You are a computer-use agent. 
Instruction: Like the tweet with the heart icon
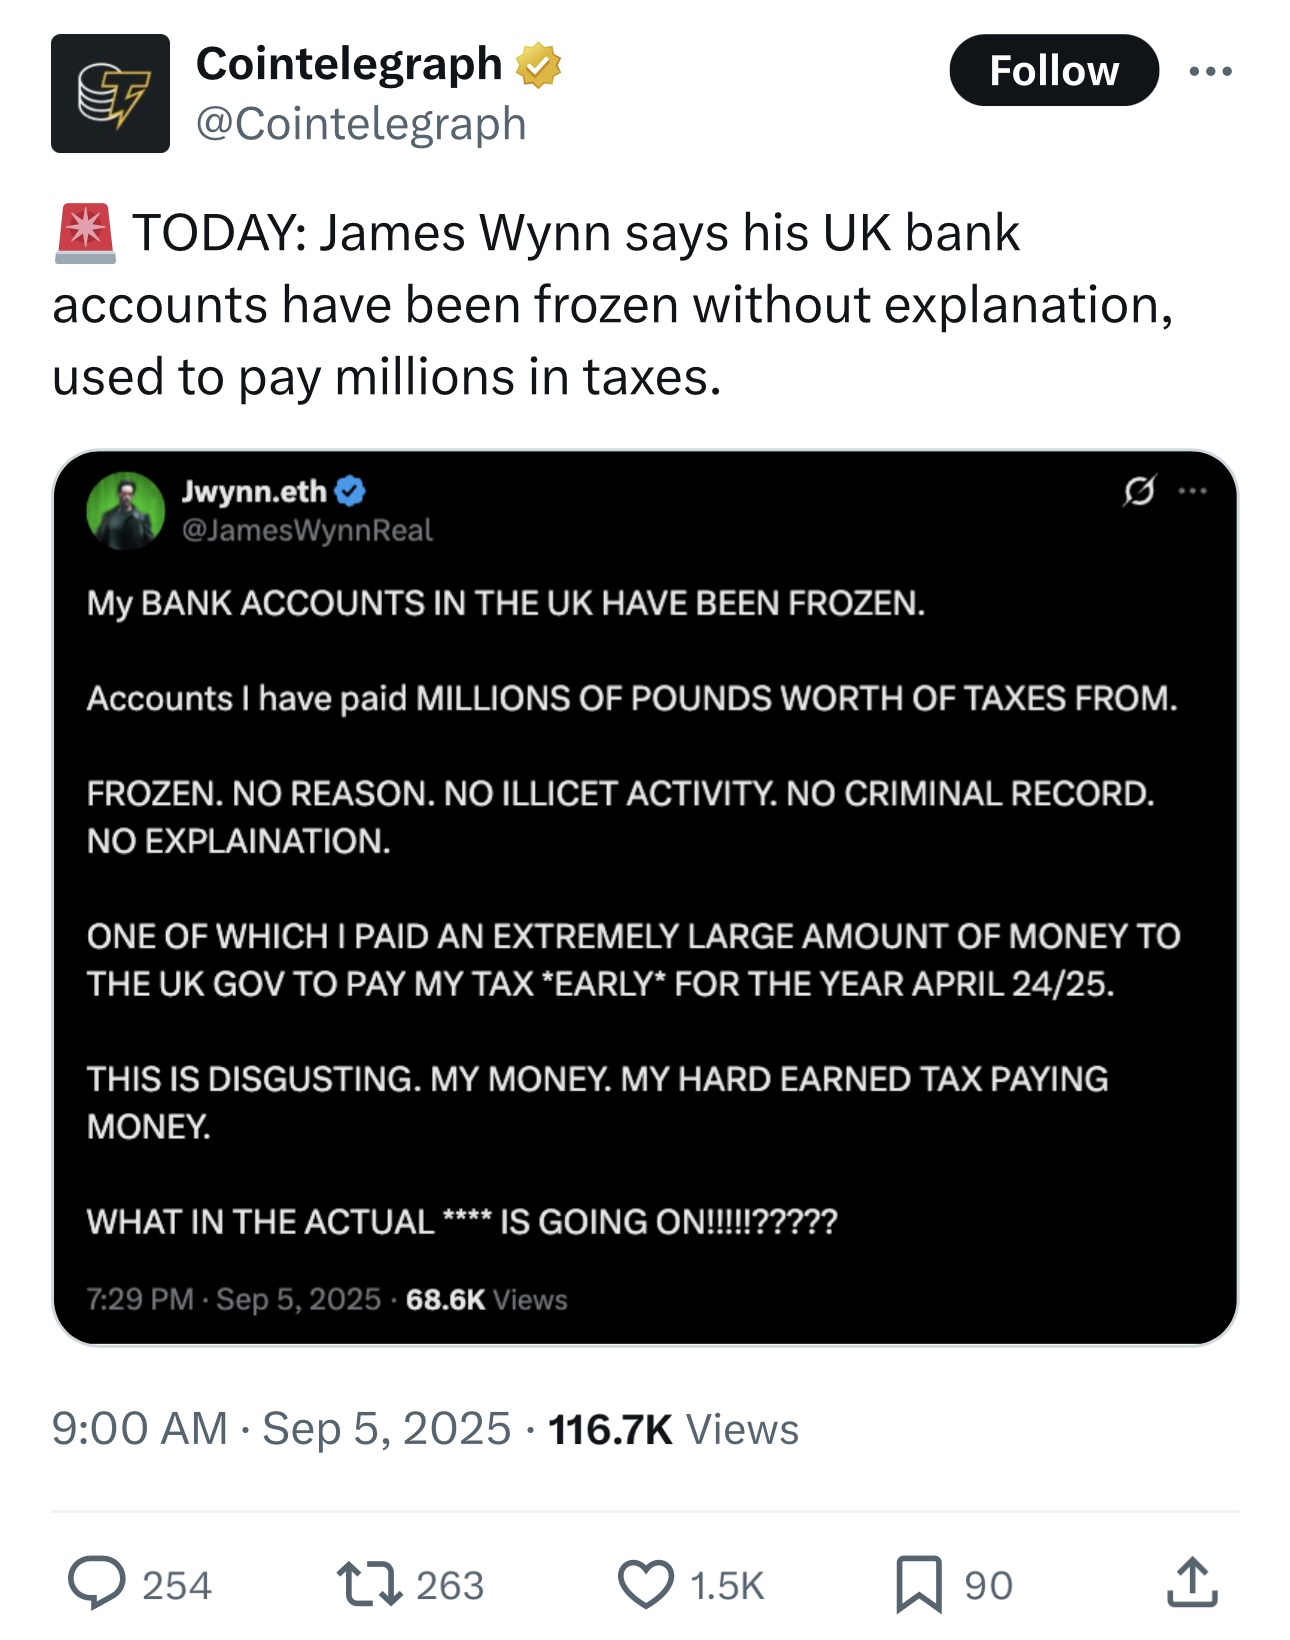click(646, 1585)
